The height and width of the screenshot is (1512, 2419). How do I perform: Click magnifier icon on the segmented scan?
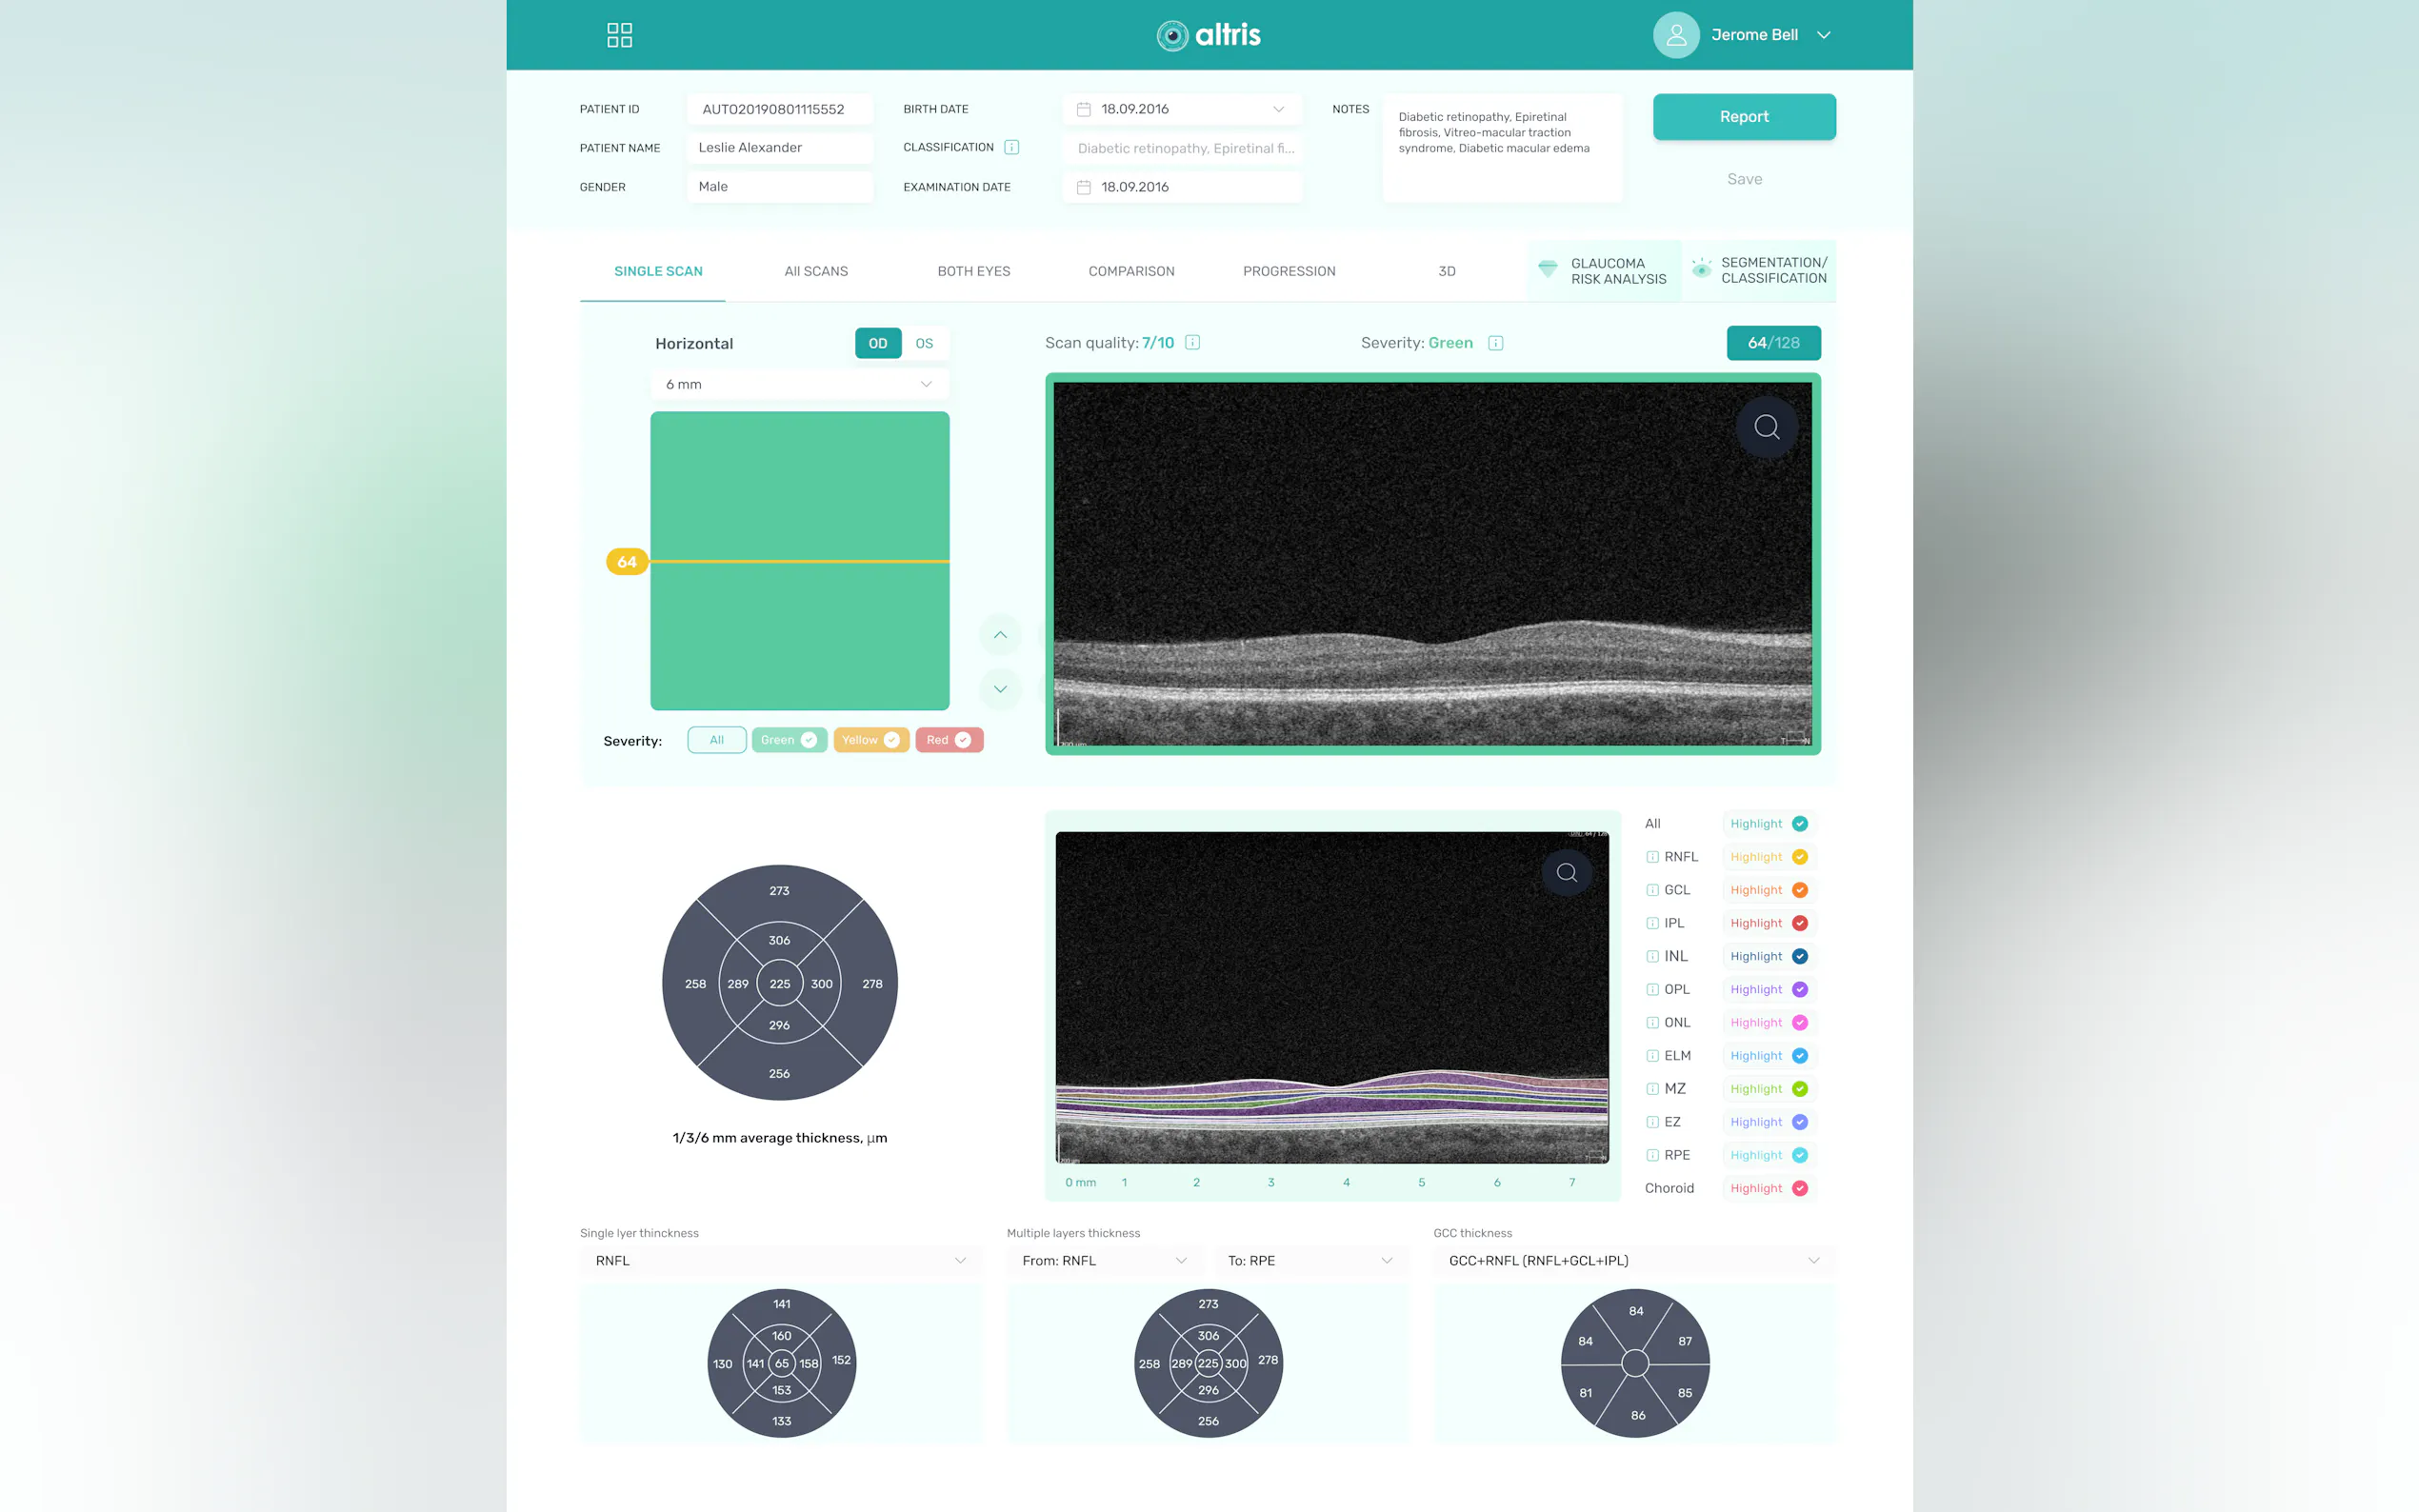[x=1566, y=872]
